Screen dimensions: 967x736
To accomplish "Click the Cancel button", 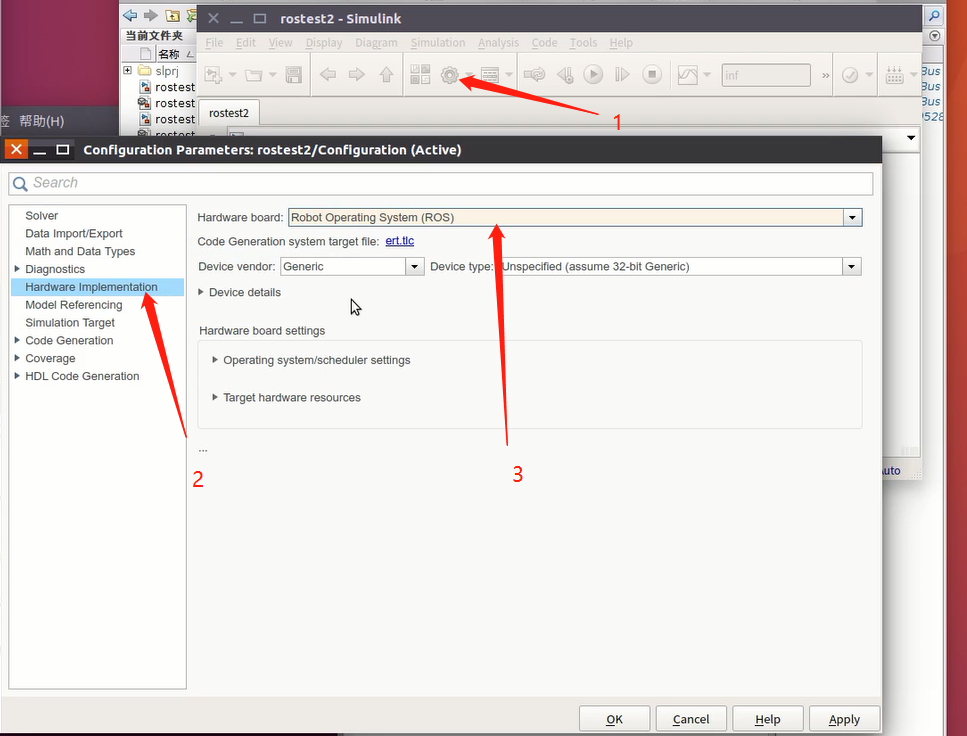I will pos(691,719).
